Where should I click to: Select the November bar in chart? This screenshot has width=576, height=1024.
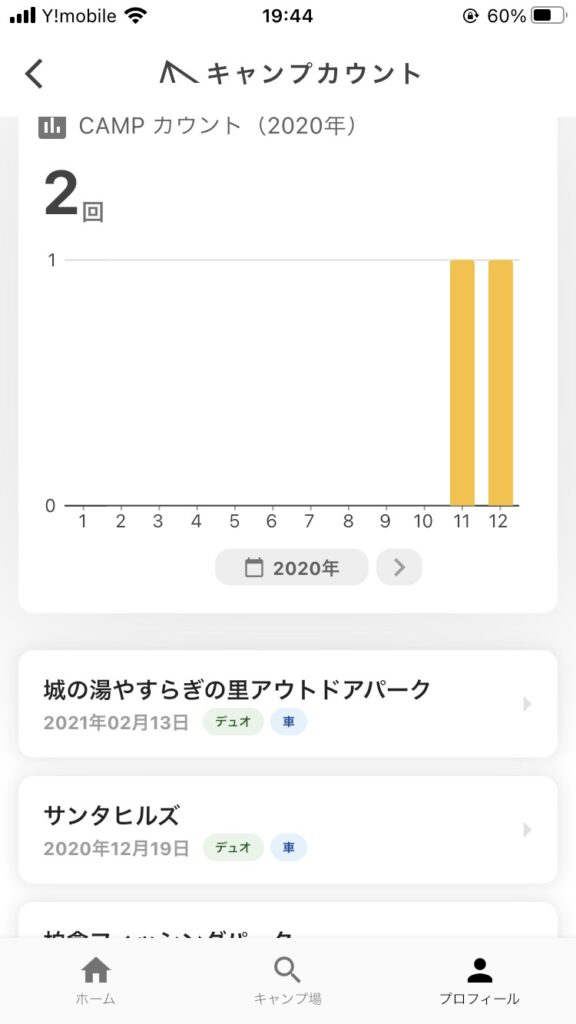pos(462,383)
